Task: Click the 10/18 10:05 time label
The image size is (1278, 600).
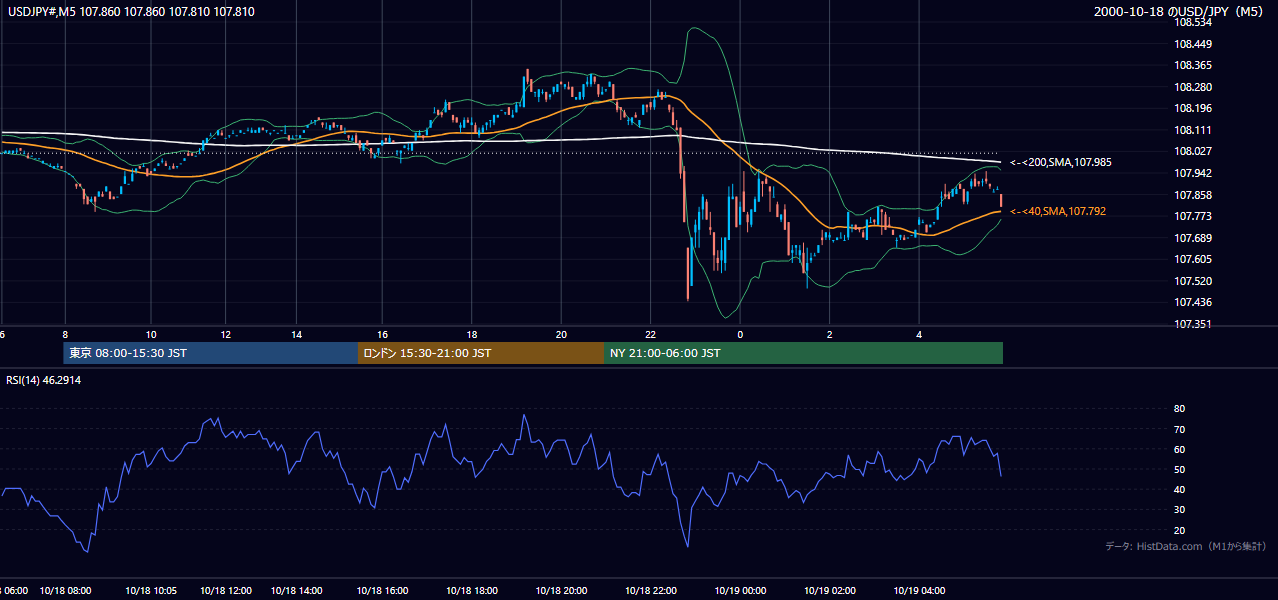Action: click(x=151, y=590)
